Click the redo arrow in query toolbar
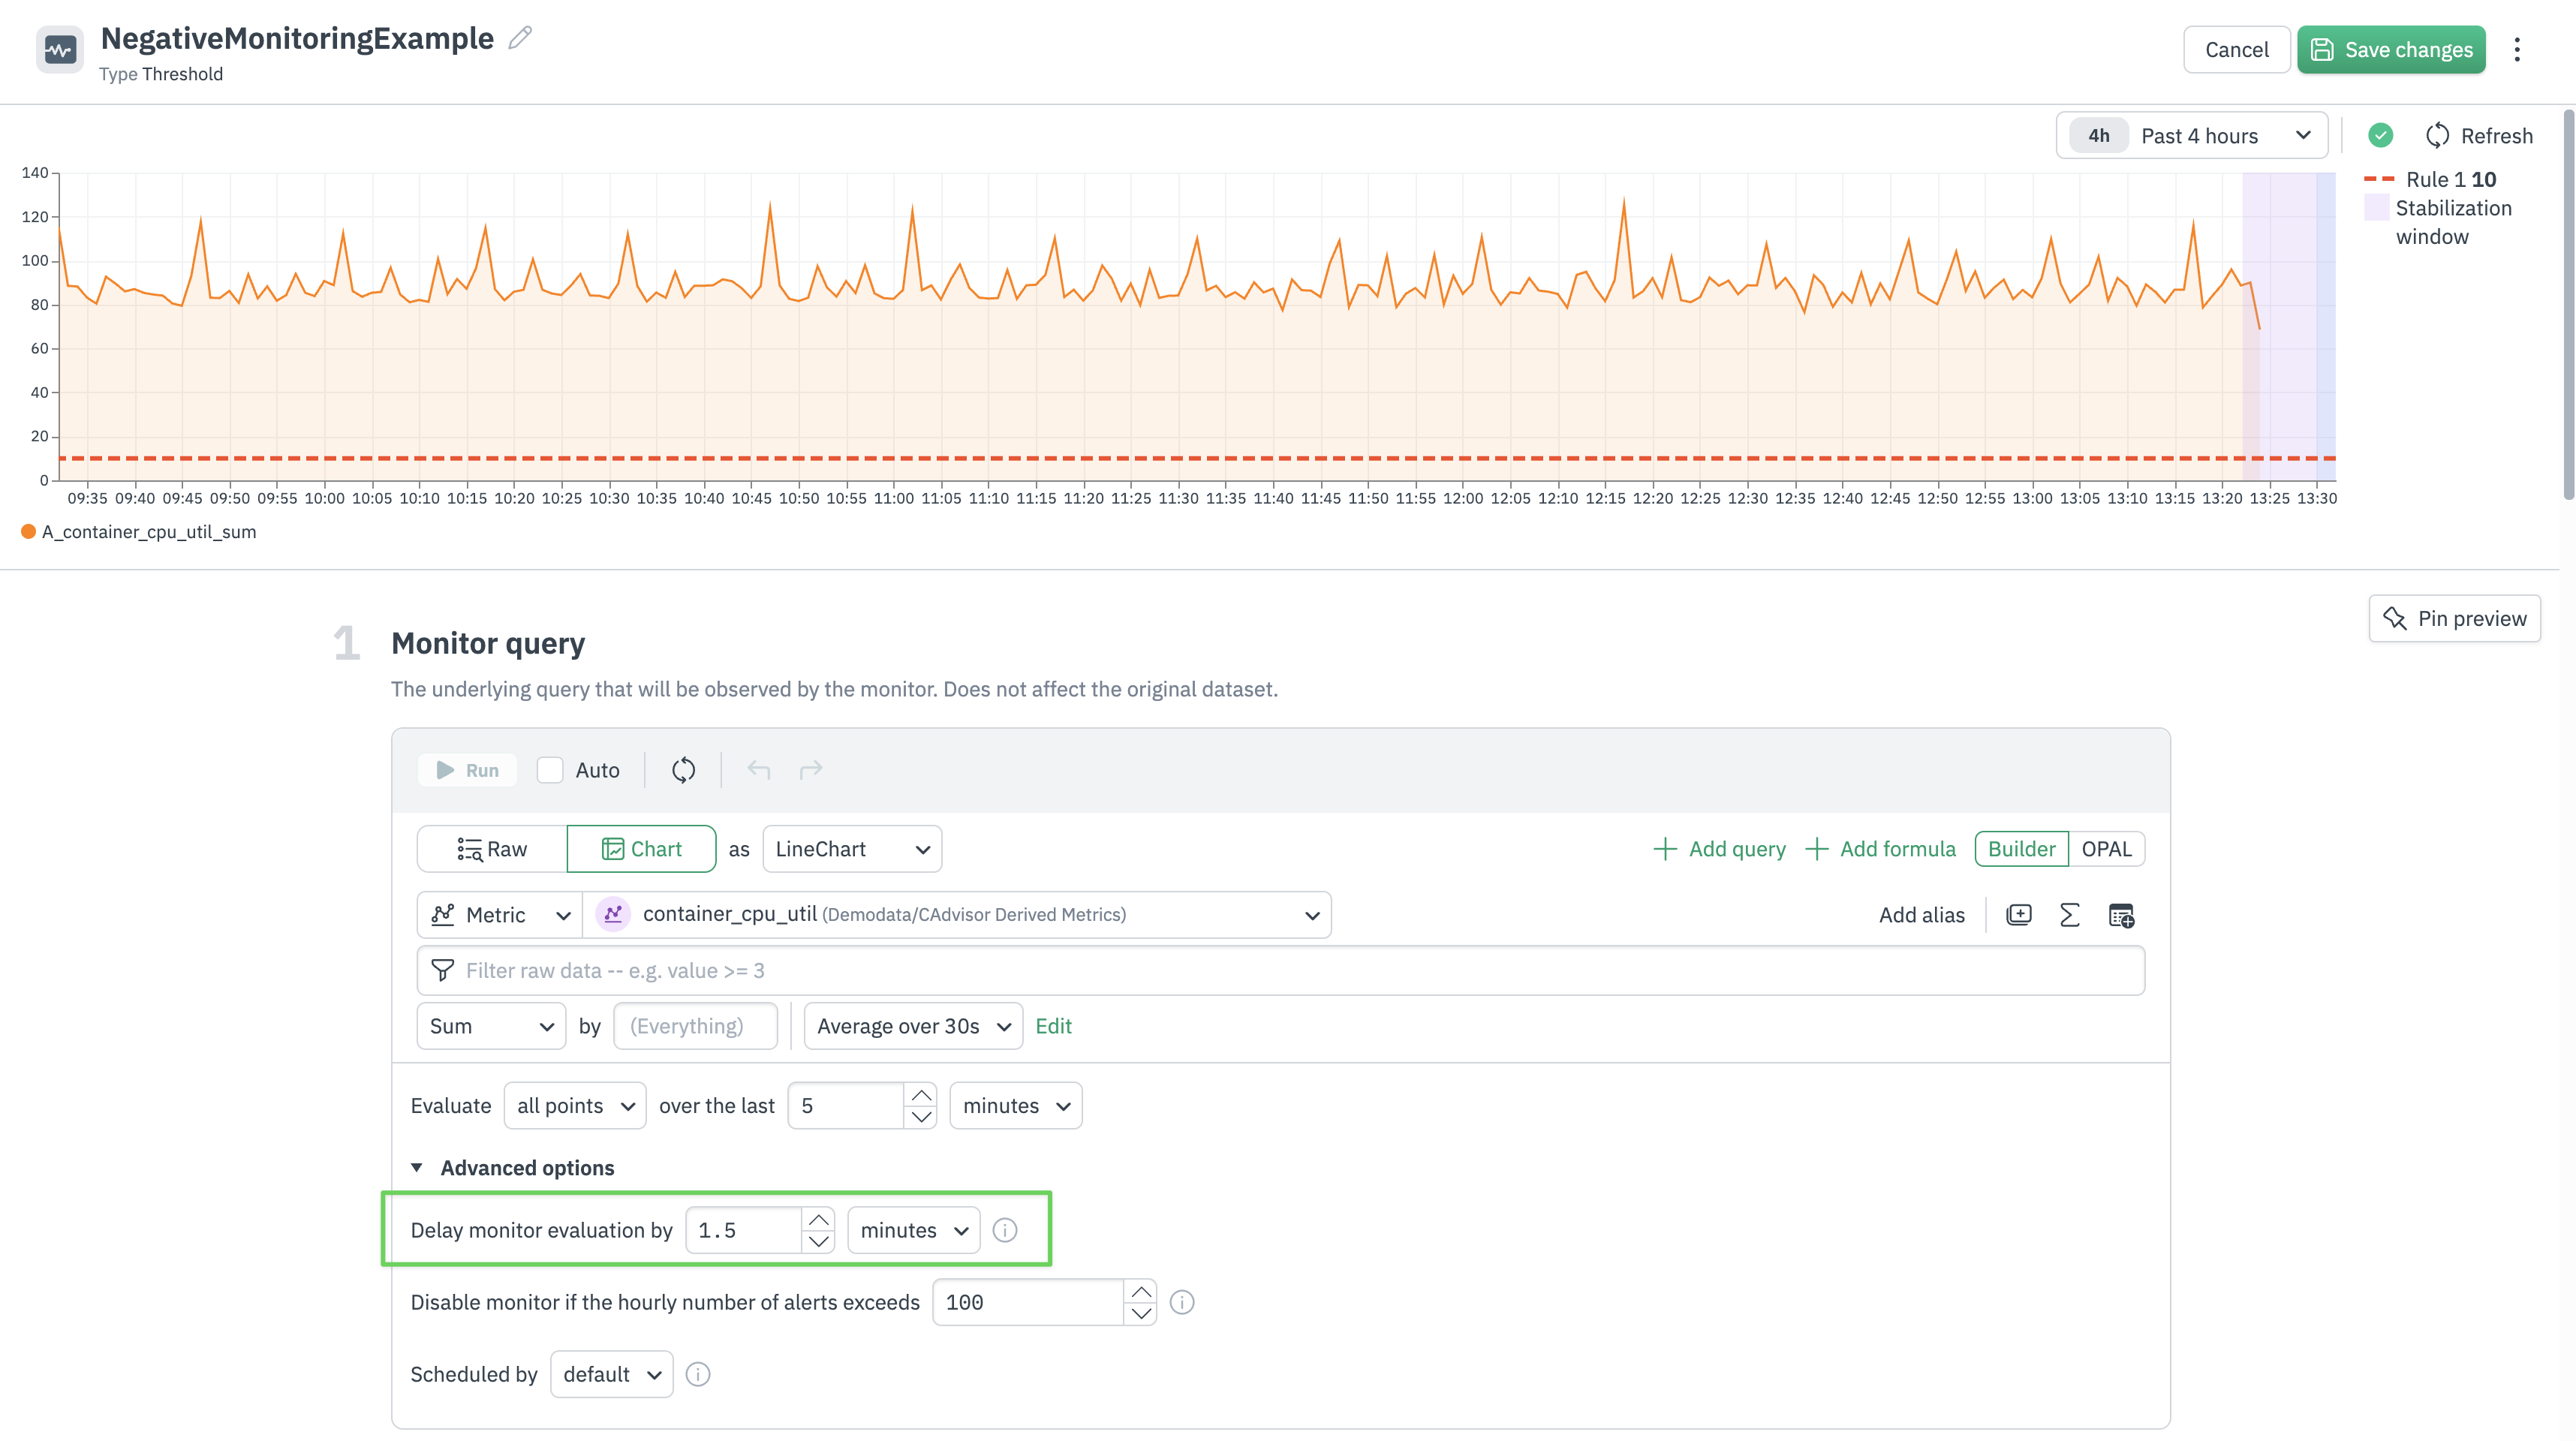This screenshot has width=2576, height=1441. 811,770
